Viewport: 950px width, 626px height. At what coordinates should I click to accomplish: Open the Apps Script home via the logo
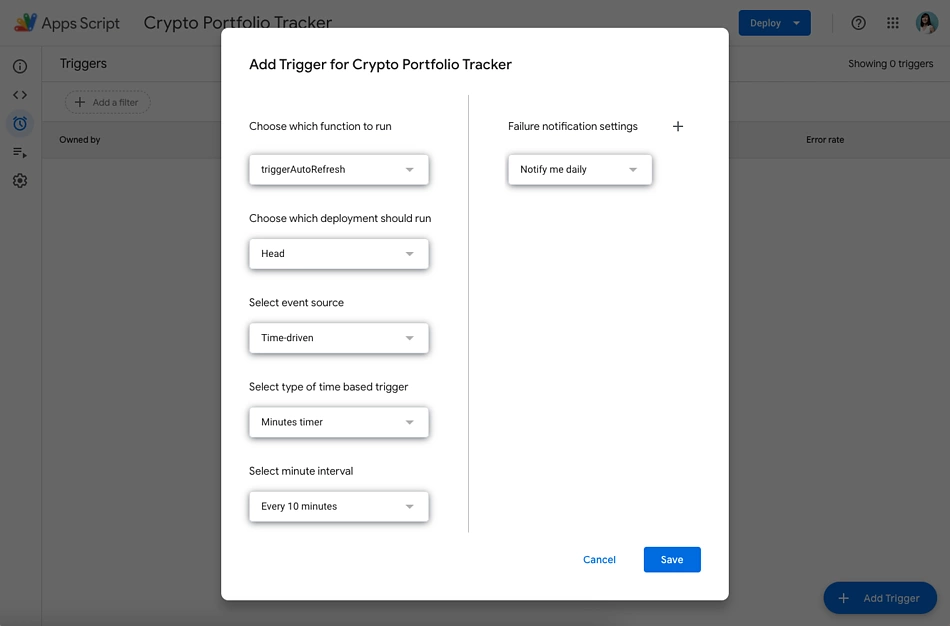pos(24,21)
